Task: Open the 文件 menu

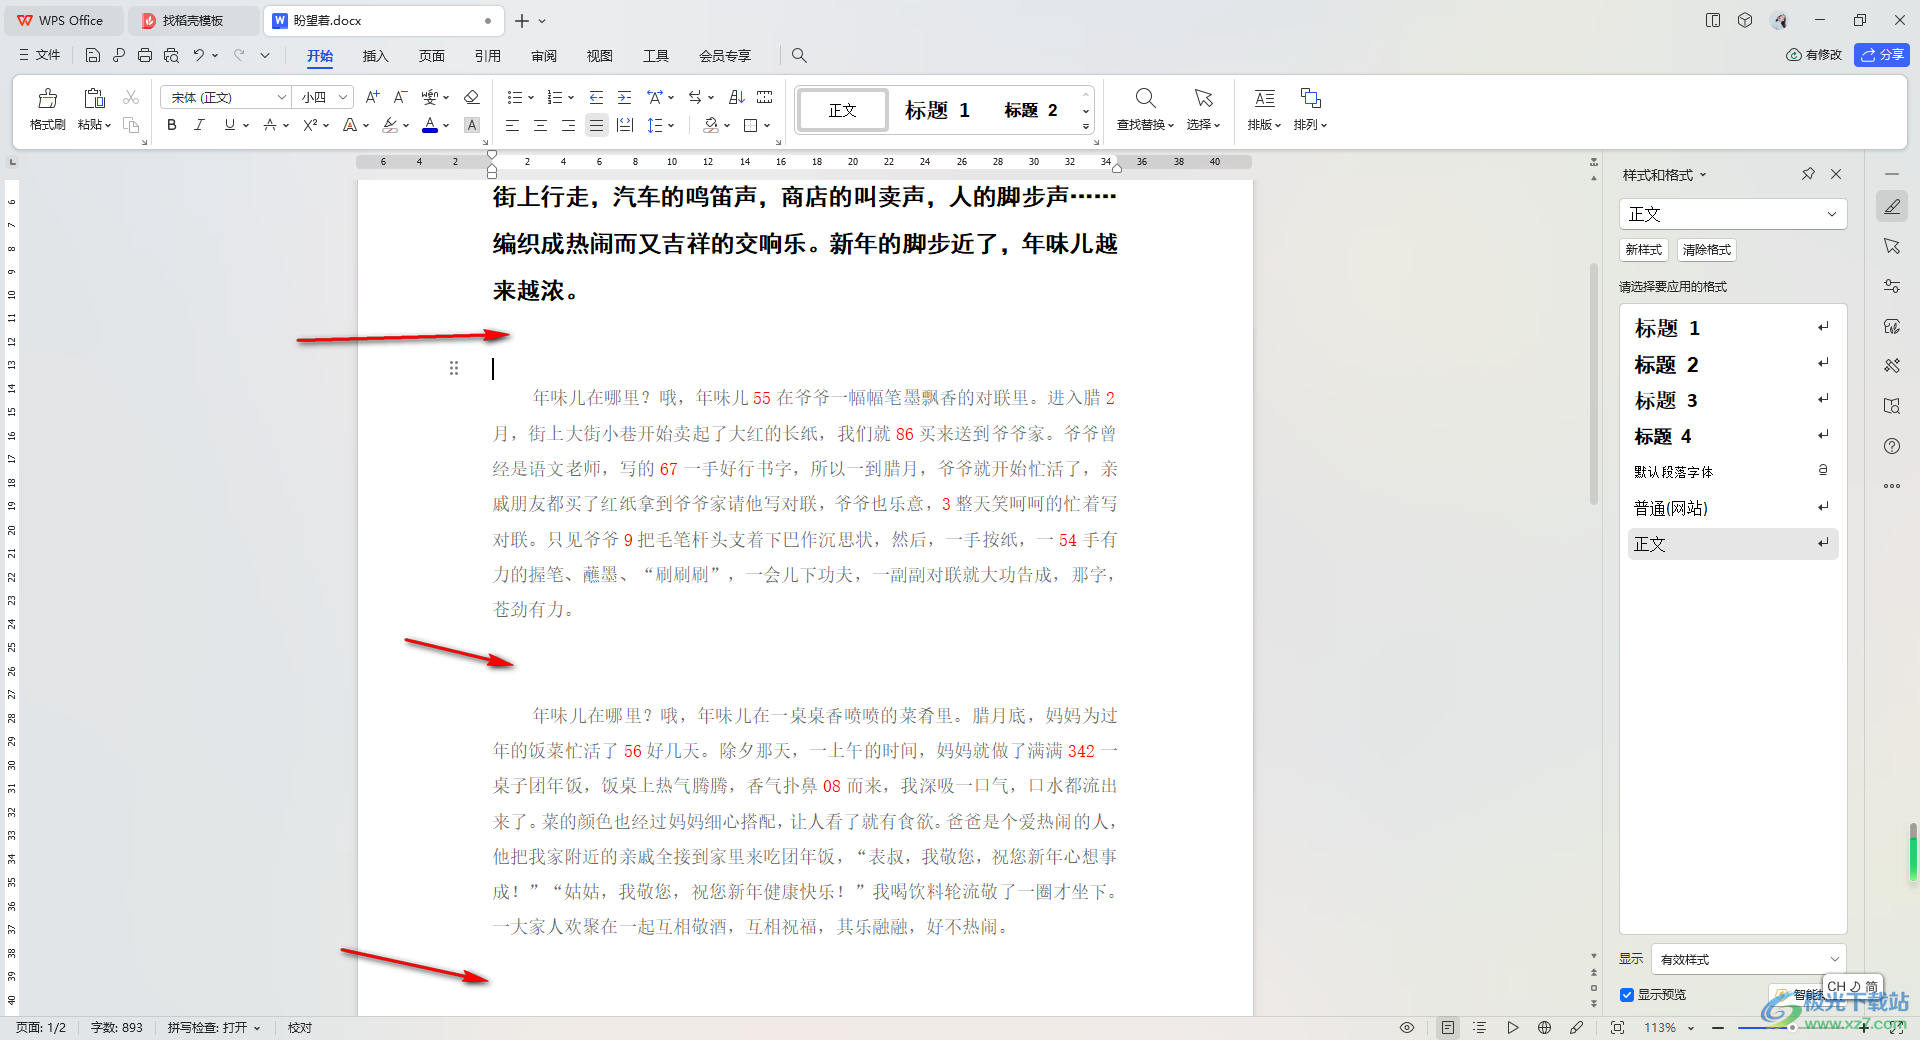Action: (39, 55)
